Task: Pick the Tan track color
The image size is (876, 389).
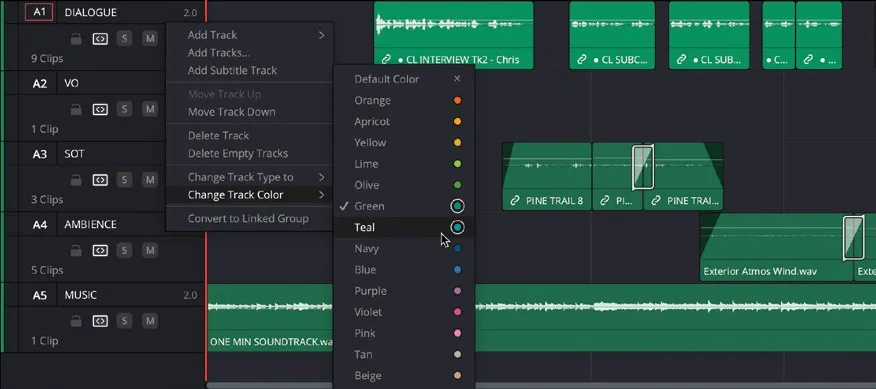Action: [x=404, y=354]
